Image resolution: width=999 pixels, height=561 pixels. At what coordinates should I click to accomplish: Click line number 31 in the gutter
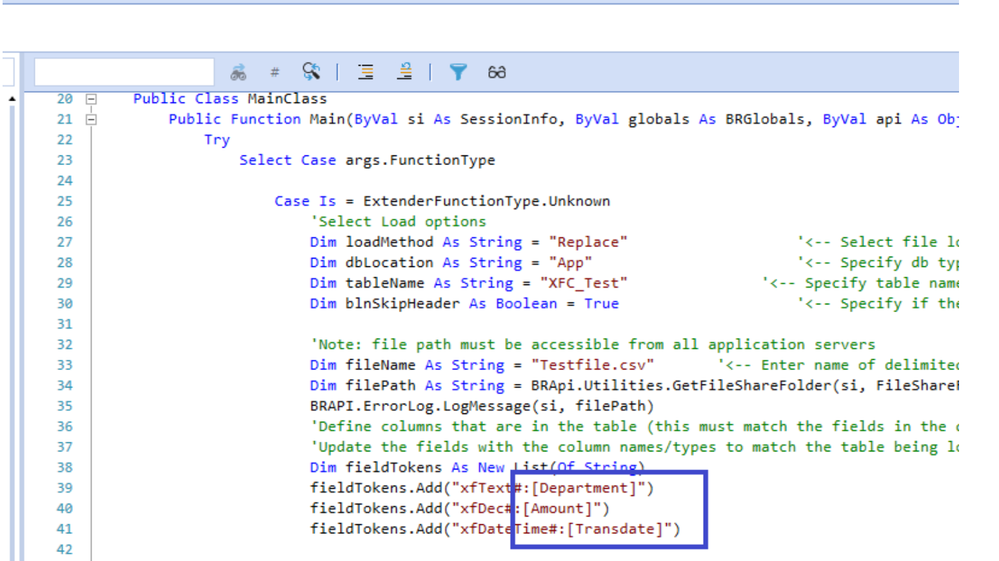coord(64,324)
